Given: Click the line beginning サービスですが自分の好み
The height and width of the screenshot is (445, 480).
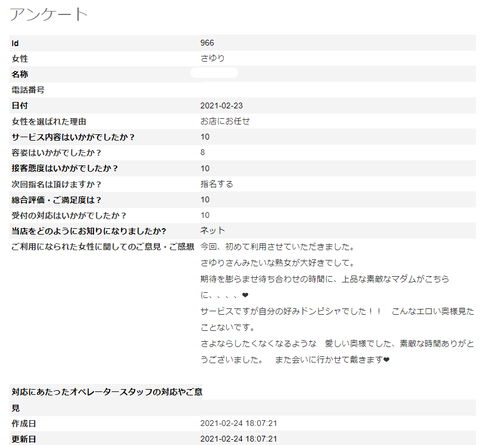Looking at the screenshot, I should 337,312.
